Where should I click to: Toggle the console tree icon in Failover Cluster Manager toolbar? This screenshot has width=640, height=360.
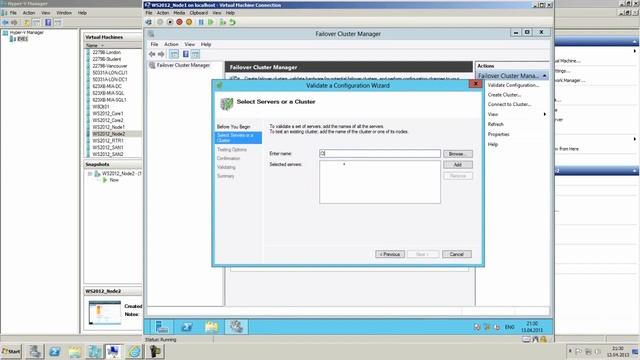click(x=174, y=54)
